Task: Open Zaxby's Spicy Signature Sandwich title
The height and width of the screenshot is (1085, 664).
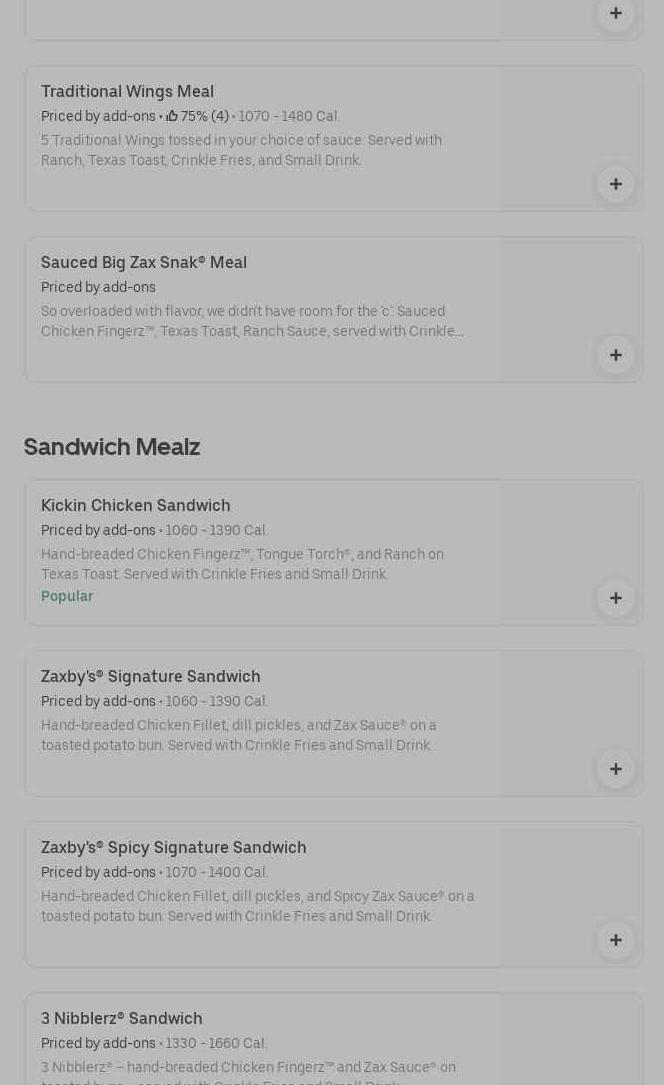Action: tap(173, 847)
